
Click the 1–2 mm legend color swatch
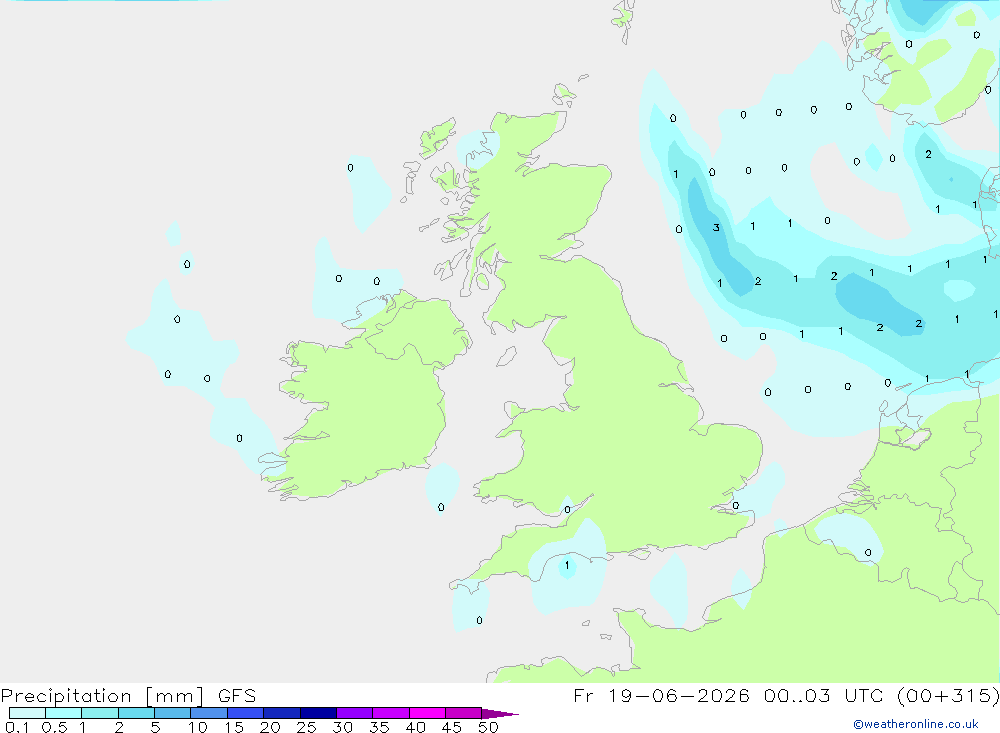100,713
